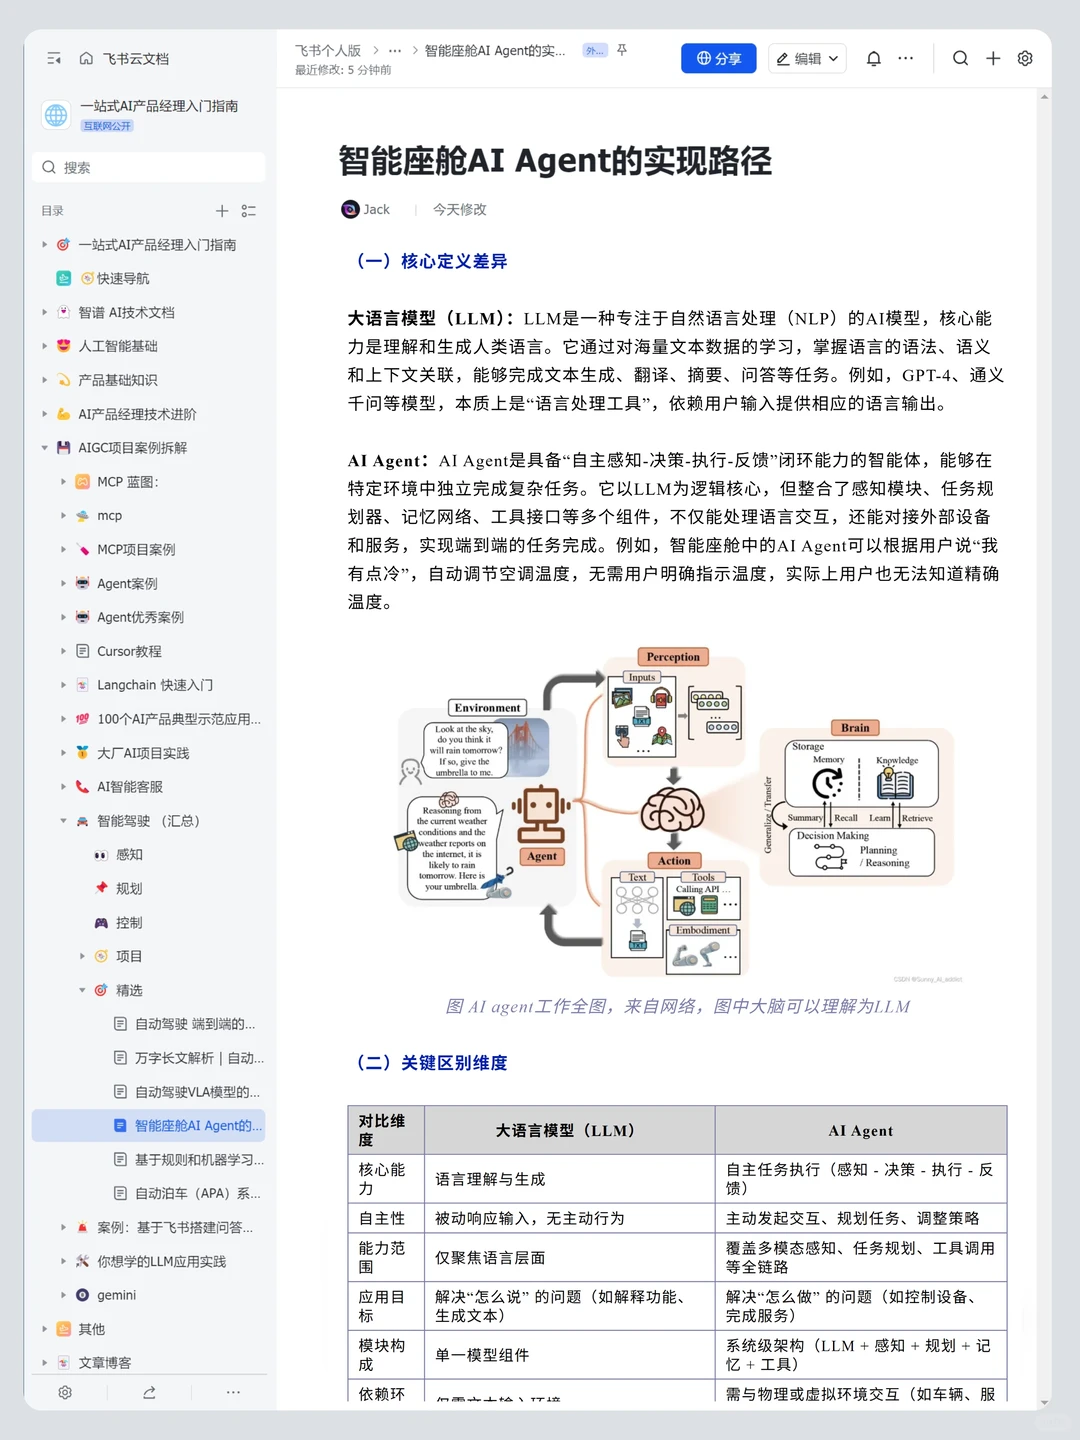Open the settings gear at sidebar bottom
The width and height of the screenshot is (1080, 1440).
64,1392
